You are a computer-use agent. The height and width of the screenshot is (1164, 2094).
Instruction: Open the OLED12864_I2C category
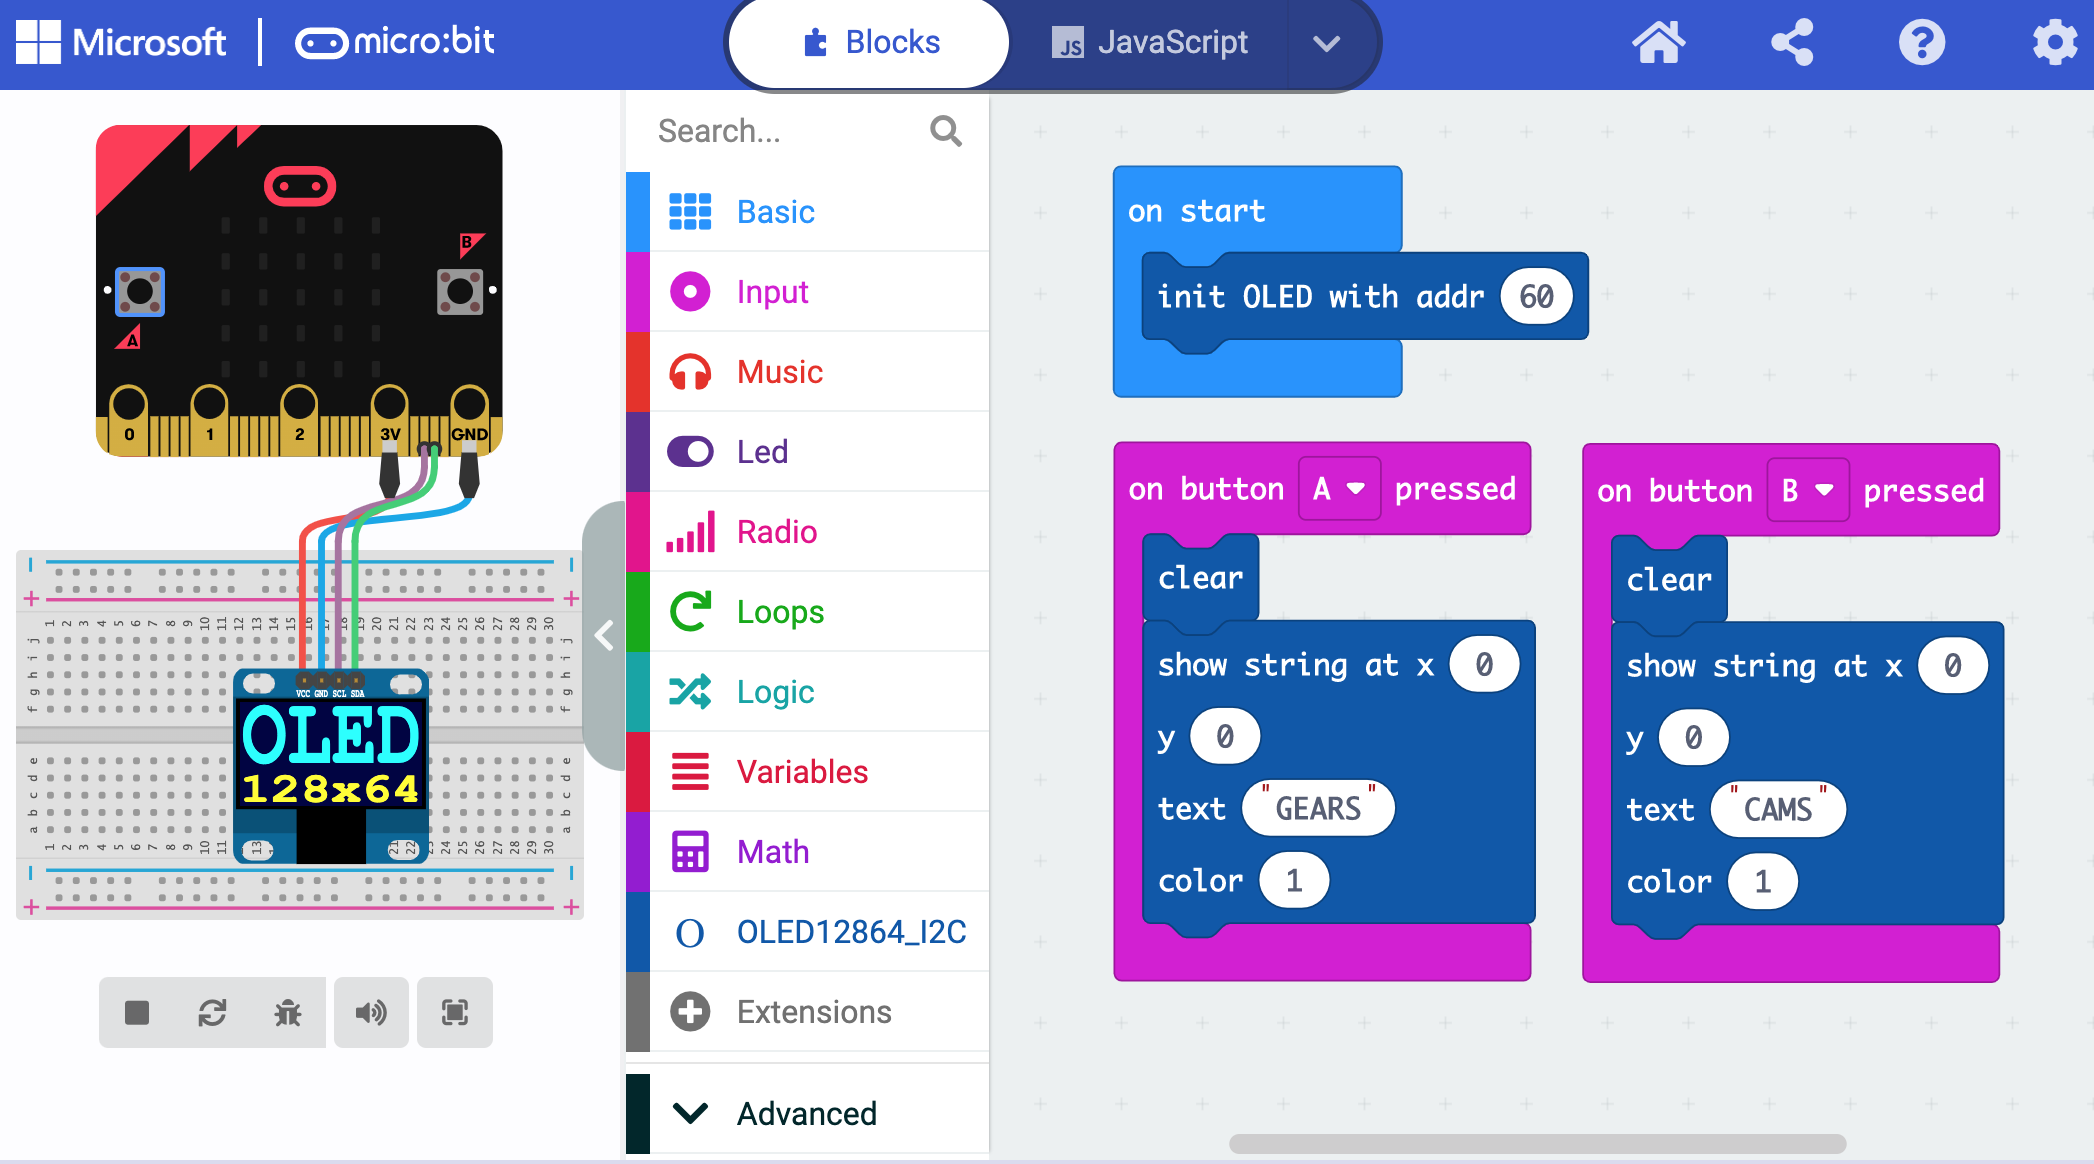tap(852, 931)
